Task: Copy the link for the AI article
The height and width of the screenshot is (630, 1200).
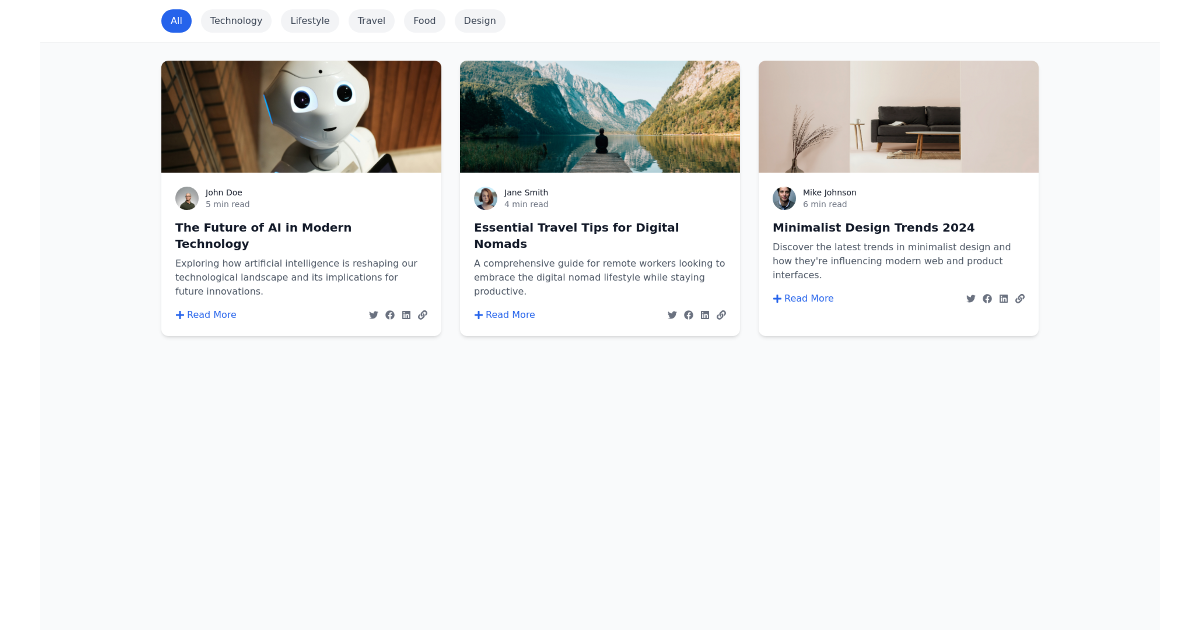Action: tap(422, 314)
